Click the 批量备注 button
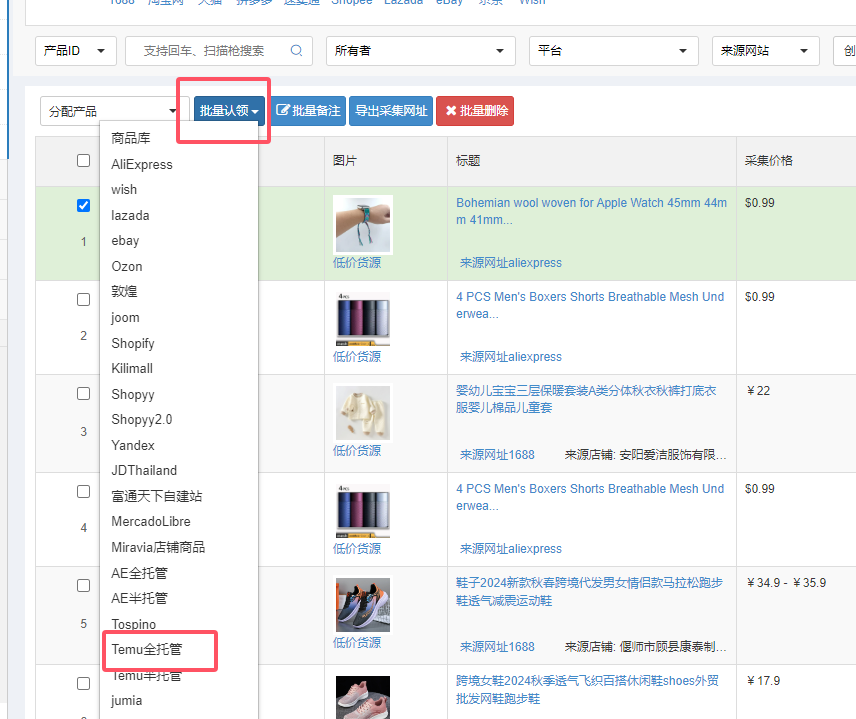The image size is (856, 719). 308,111
